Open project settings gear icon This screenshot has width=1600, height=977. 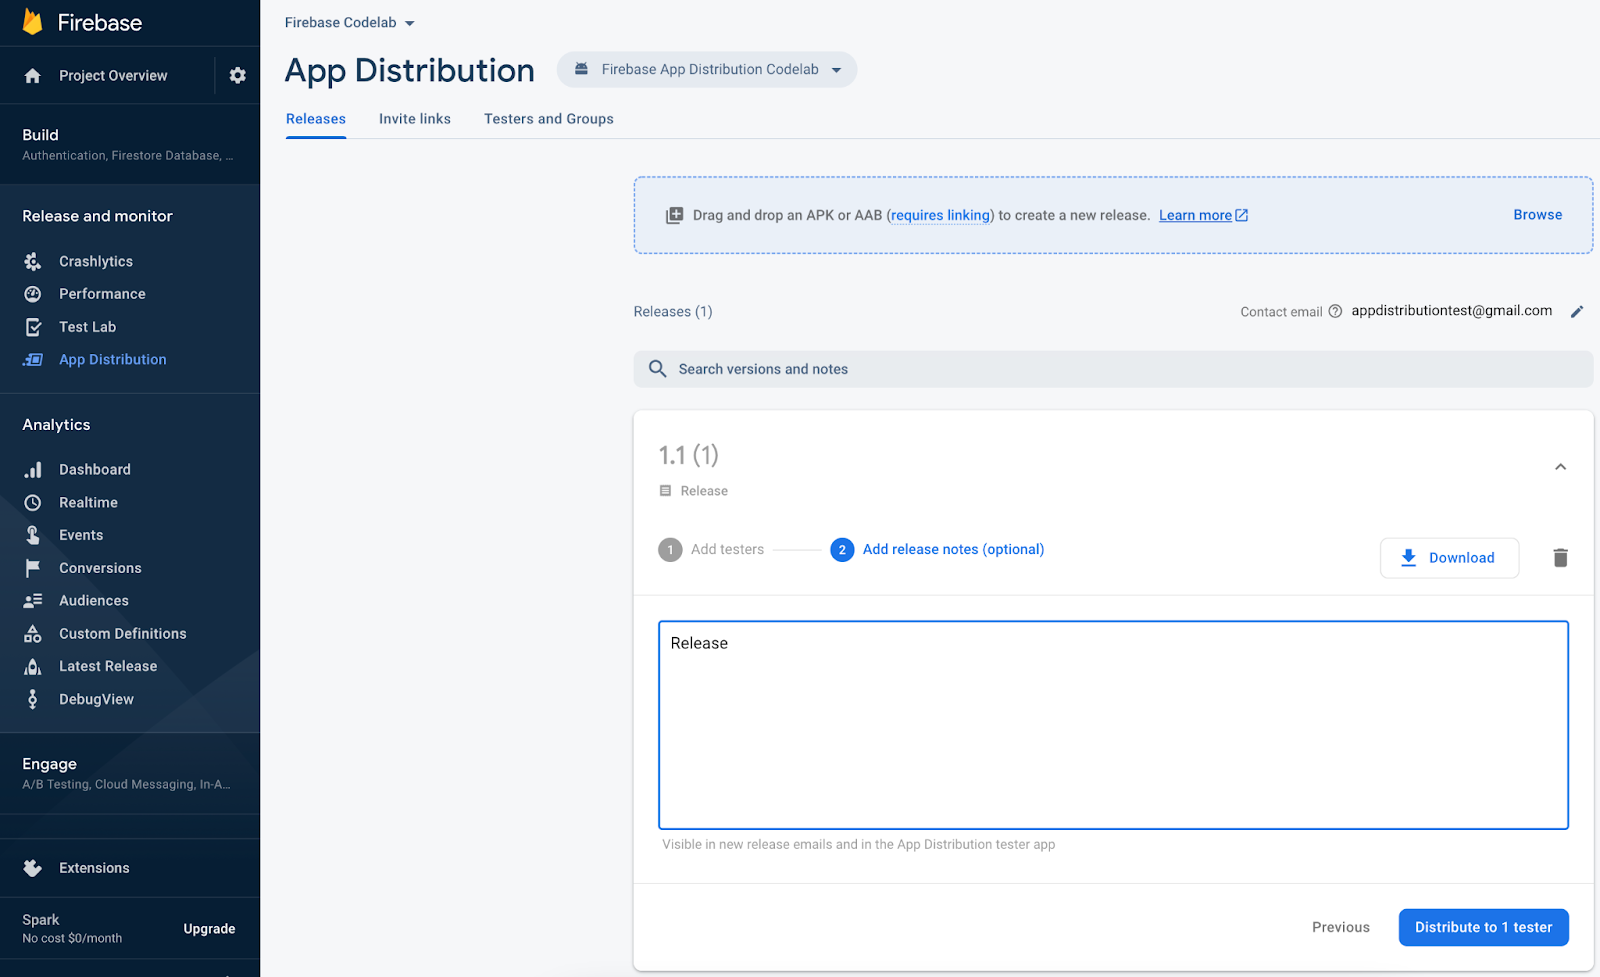tap(237, 76)
